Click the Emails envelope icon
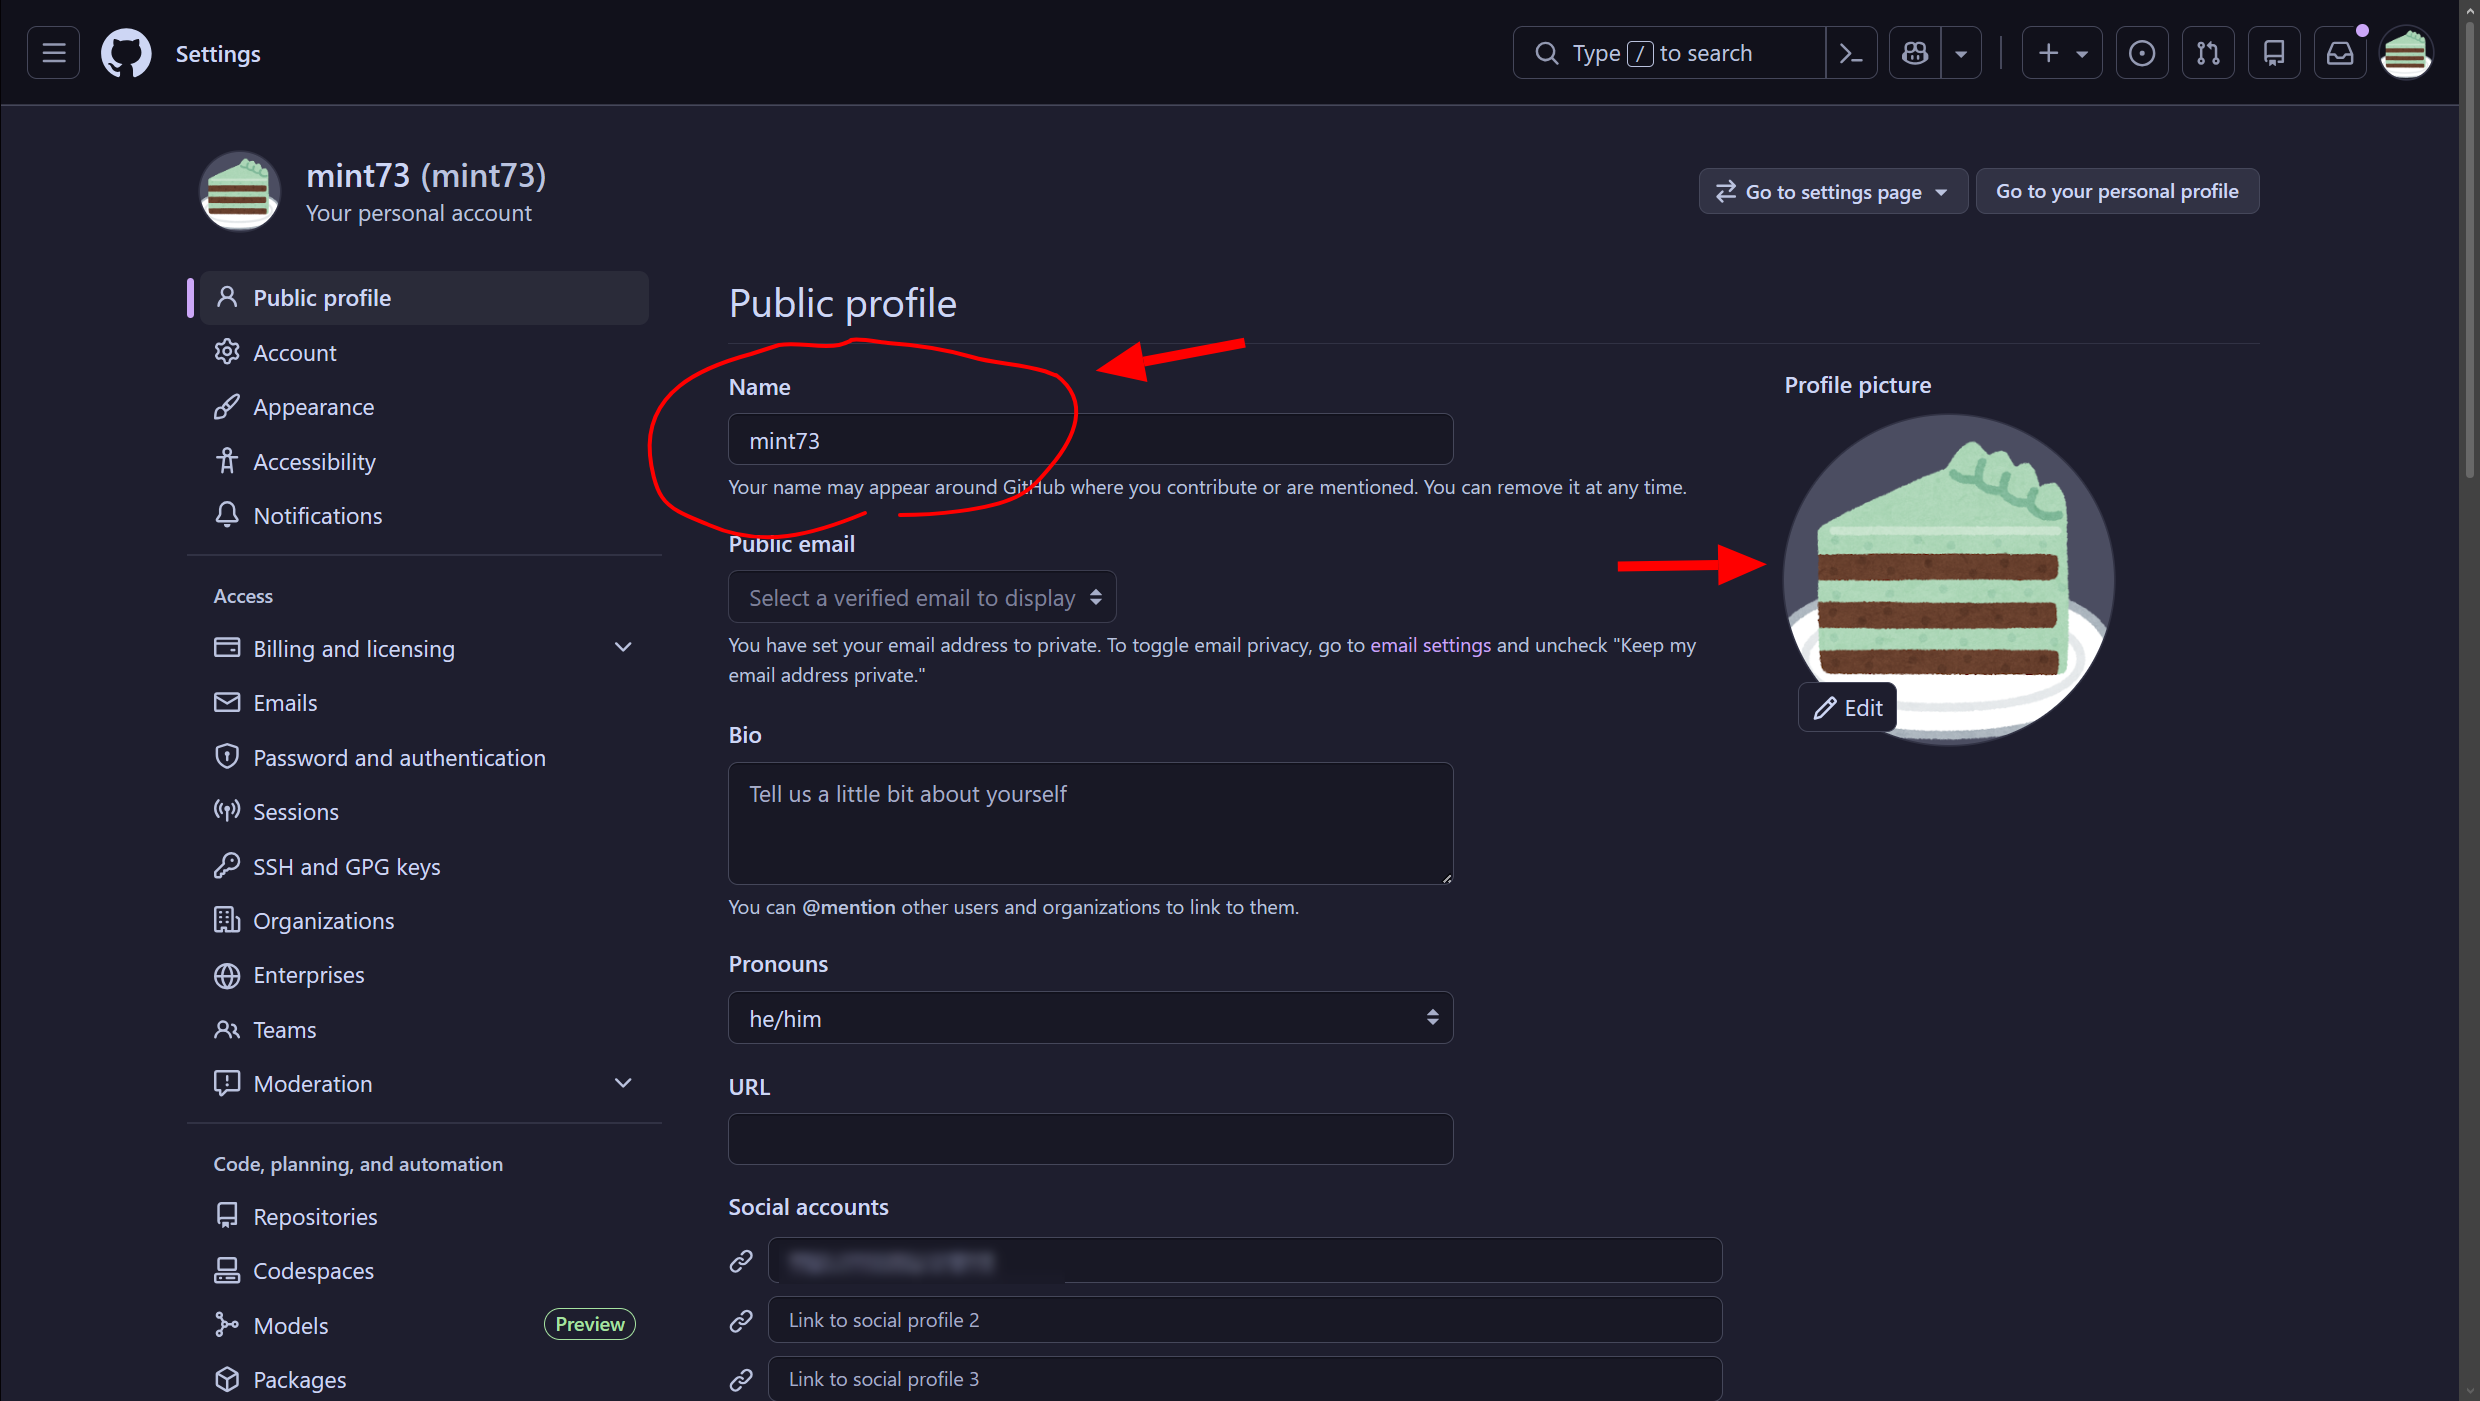2480x1401 pixels. (x=227, y=702)
